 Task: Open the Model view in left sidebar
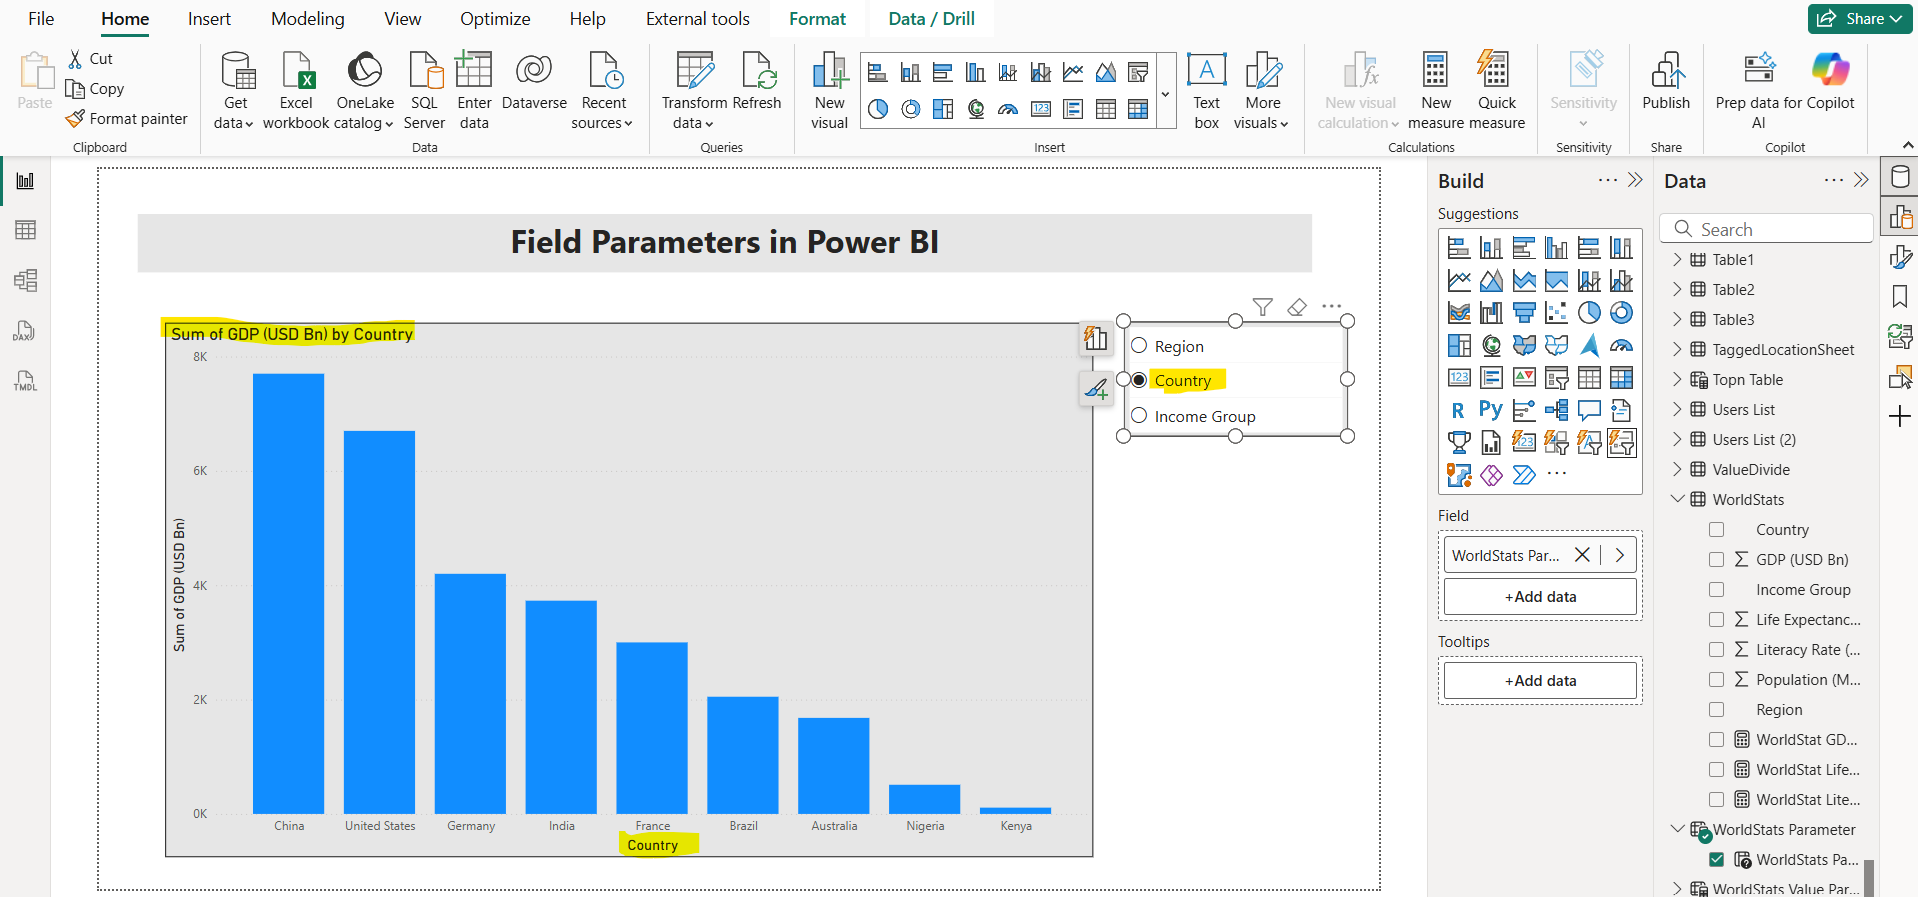(x=26, y=281)
